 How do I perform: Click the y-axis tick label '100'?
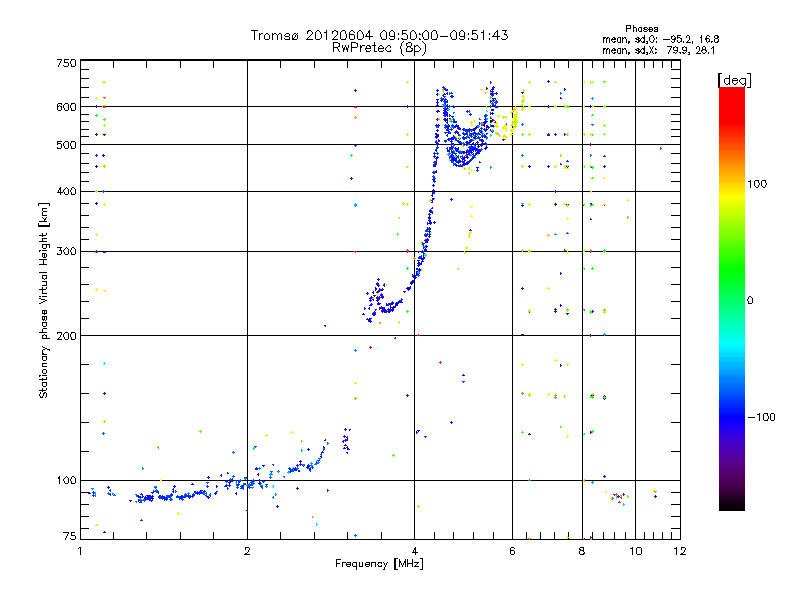coord(66,480)
